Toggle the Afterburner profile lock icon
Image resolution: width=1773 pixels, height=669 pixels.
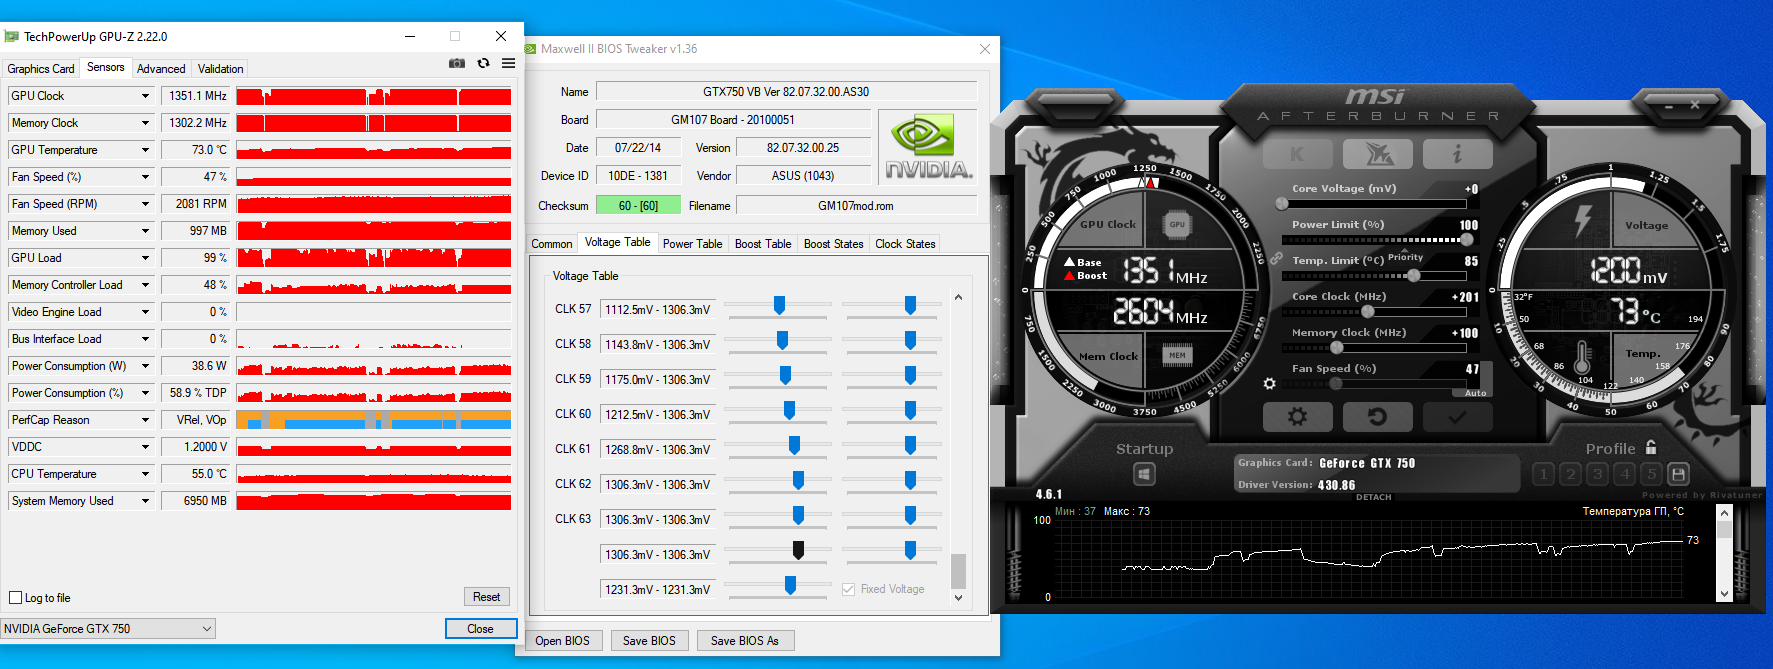pyautogui.click(x=1651, y=447)
